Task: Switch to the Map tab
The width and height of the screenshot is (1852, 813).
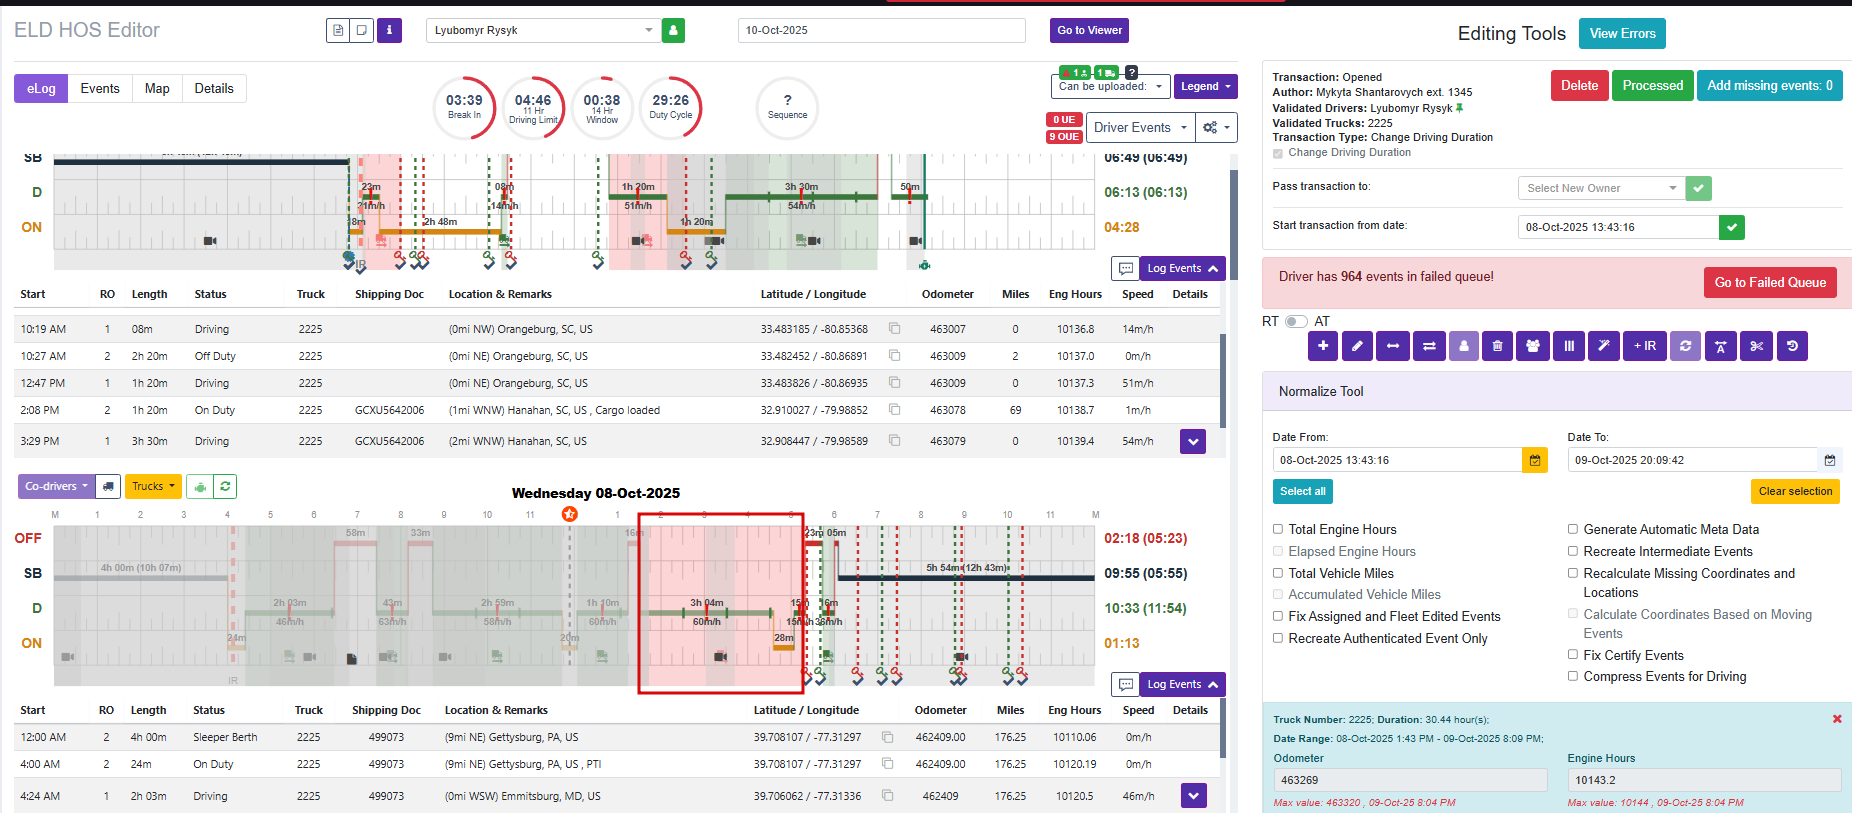Action: (x=157, y=88)
